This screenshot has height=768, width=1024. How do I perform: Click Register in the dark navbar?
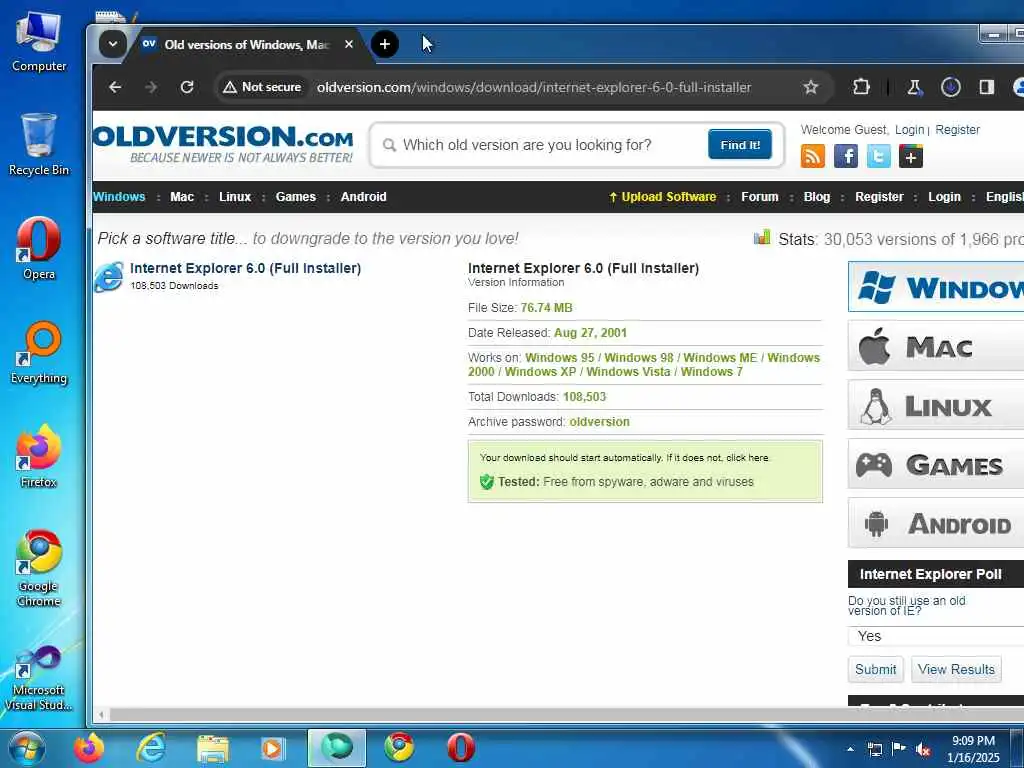[x=879, y=197]
